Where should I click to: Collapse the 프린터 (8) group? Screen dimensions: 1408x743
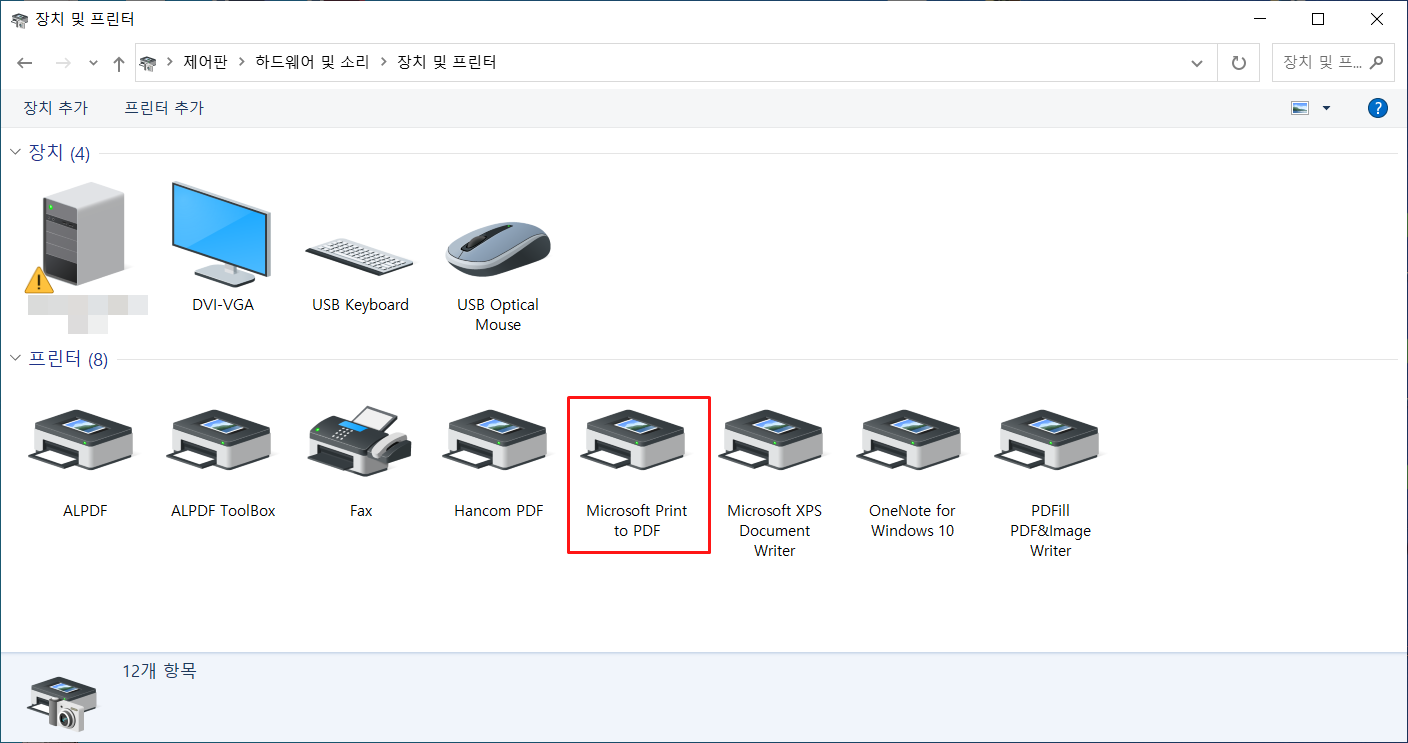point(15,359)
